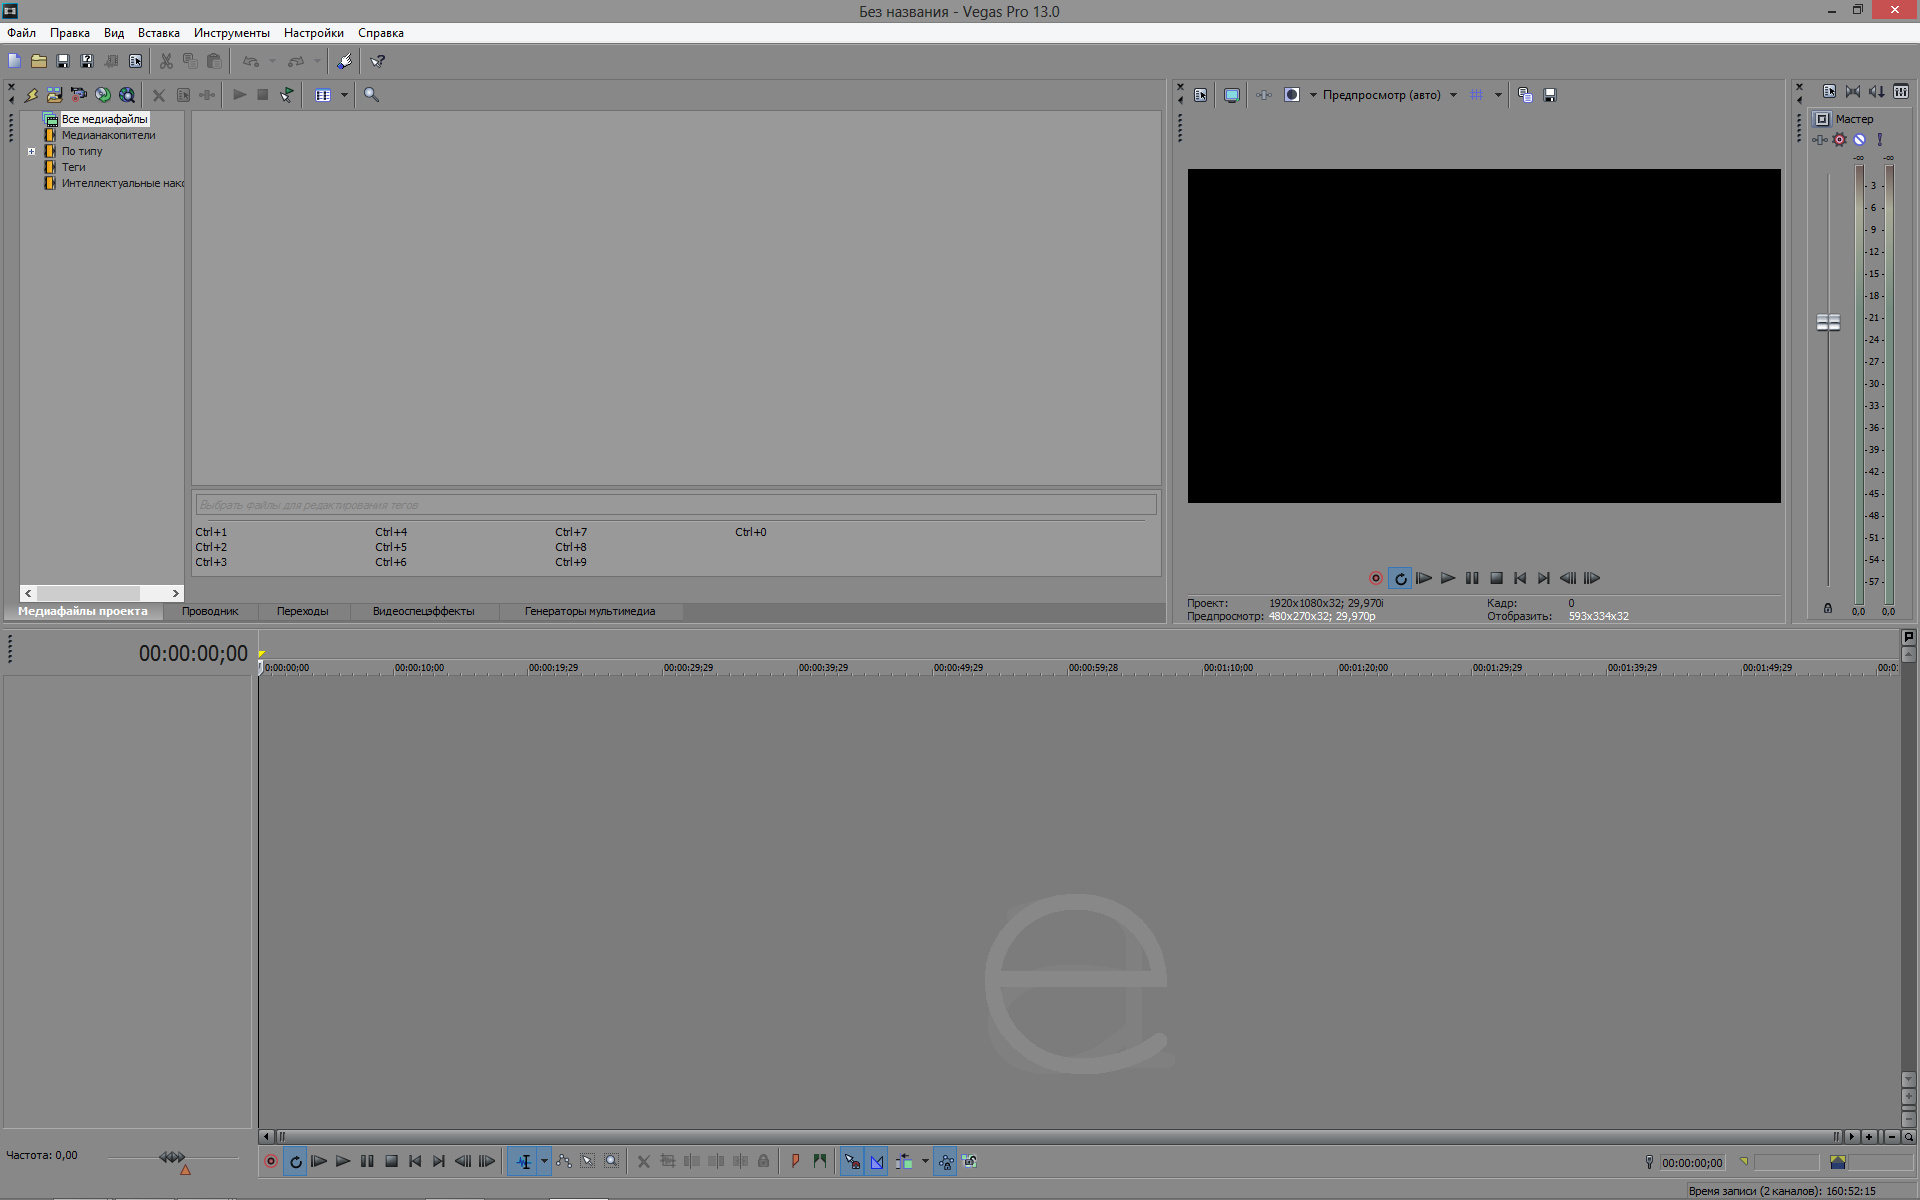Stop playback in the timeline transport
Image resolution: width=1920 pixels, height=1200 pixels.
[392, 1162]
